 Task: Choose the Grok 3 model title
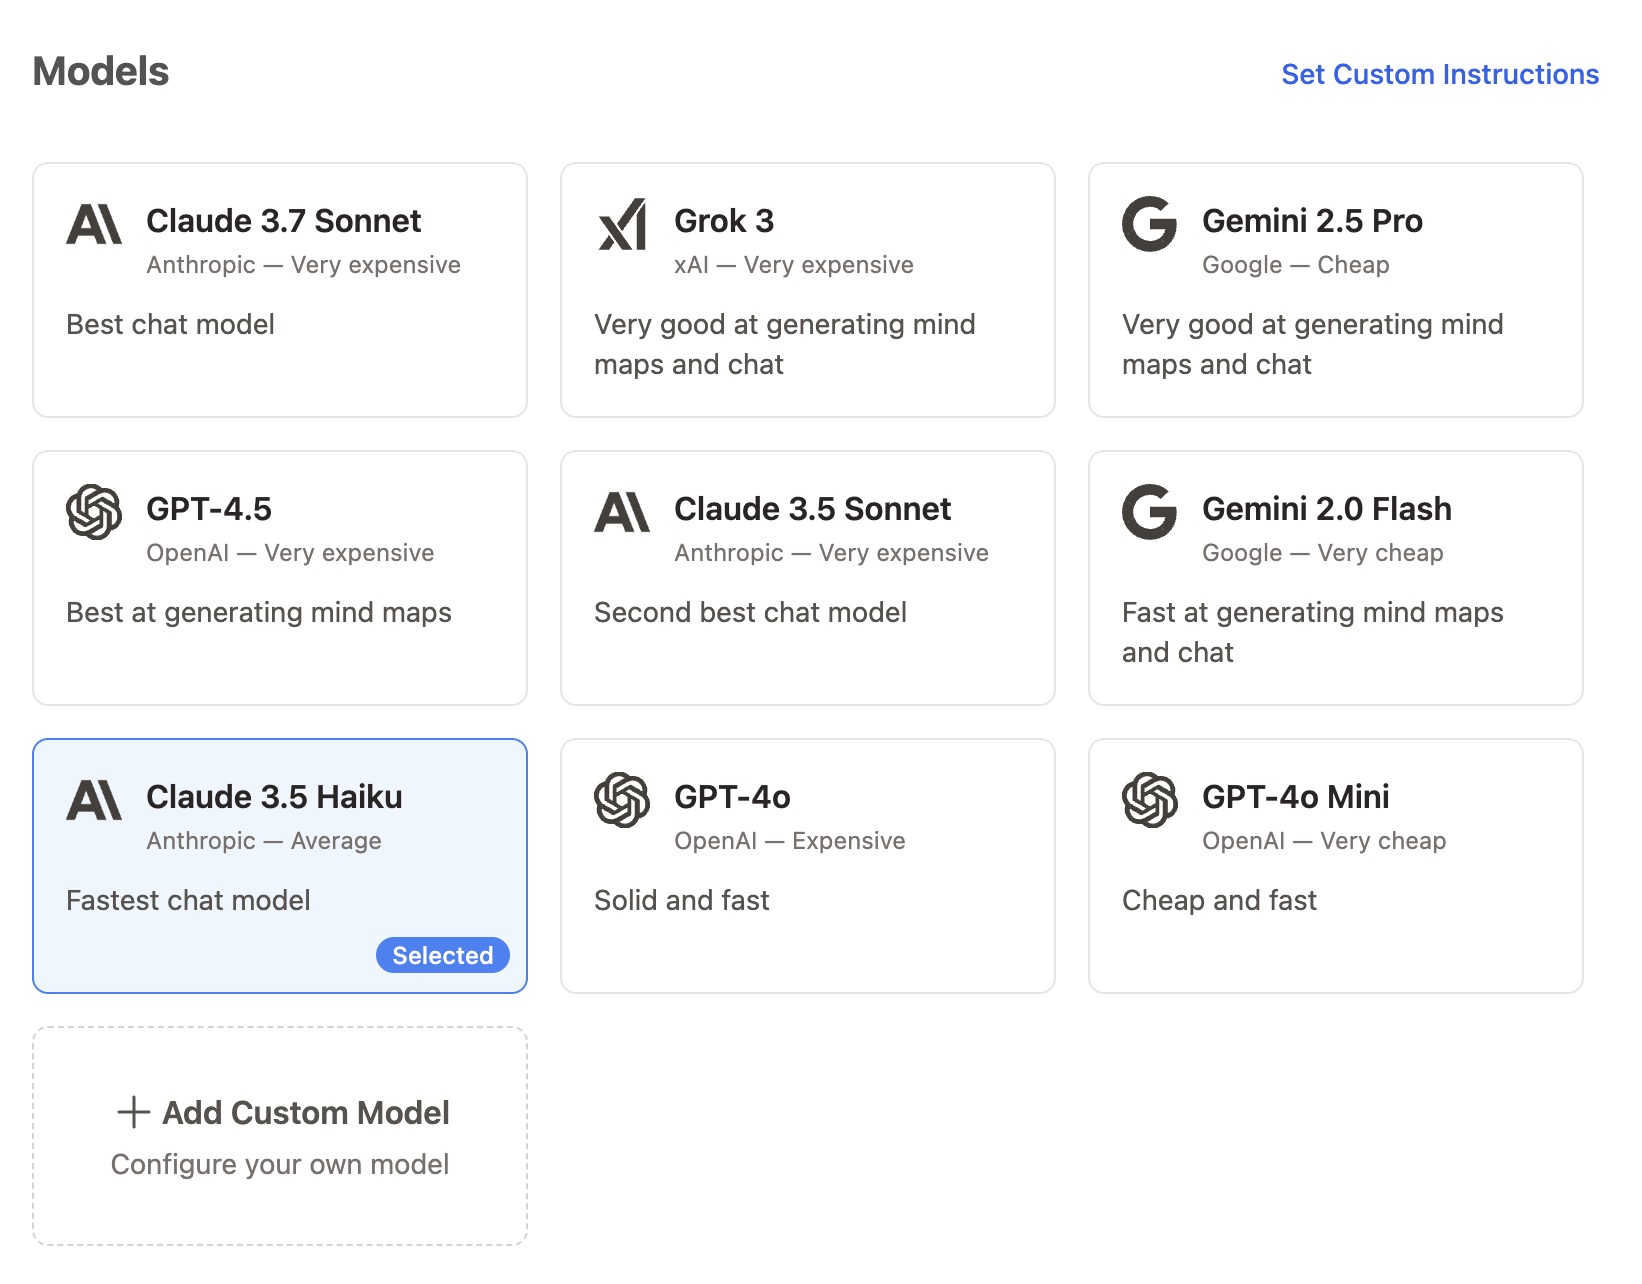[724, 221]
